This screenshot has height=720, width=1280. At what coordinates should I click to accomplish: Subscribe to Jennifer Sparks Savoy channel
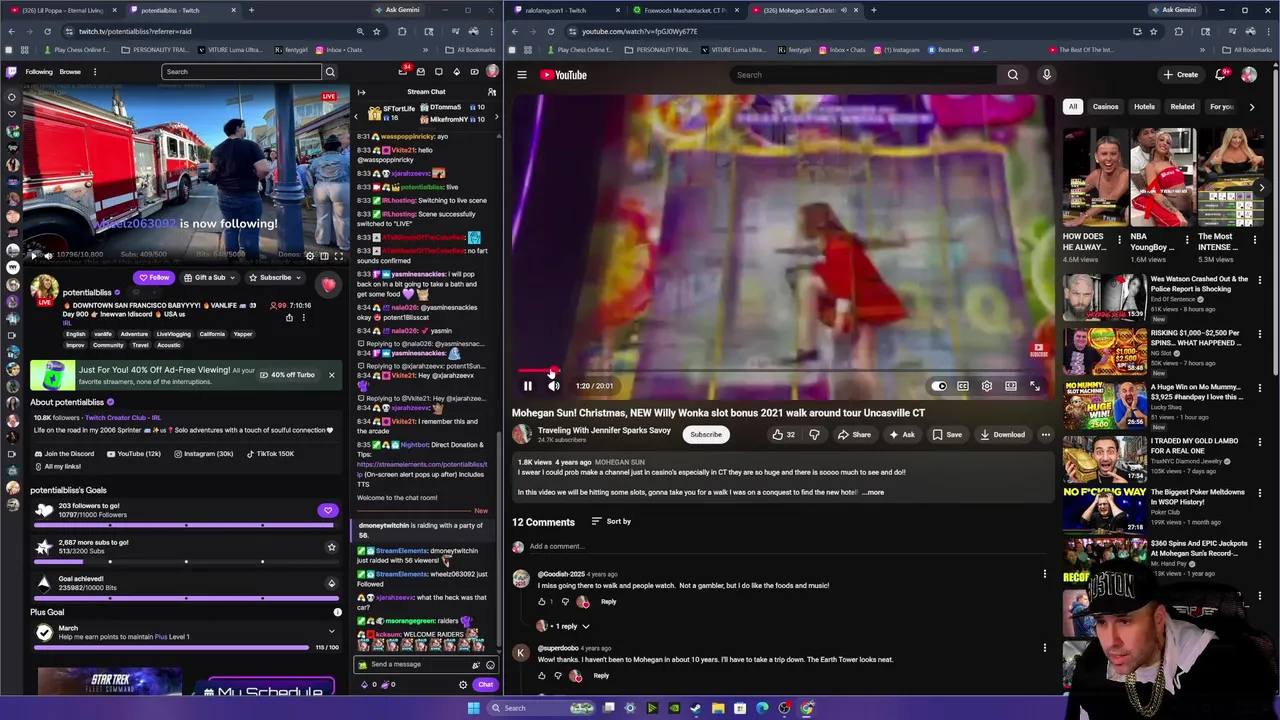point(706,435)
